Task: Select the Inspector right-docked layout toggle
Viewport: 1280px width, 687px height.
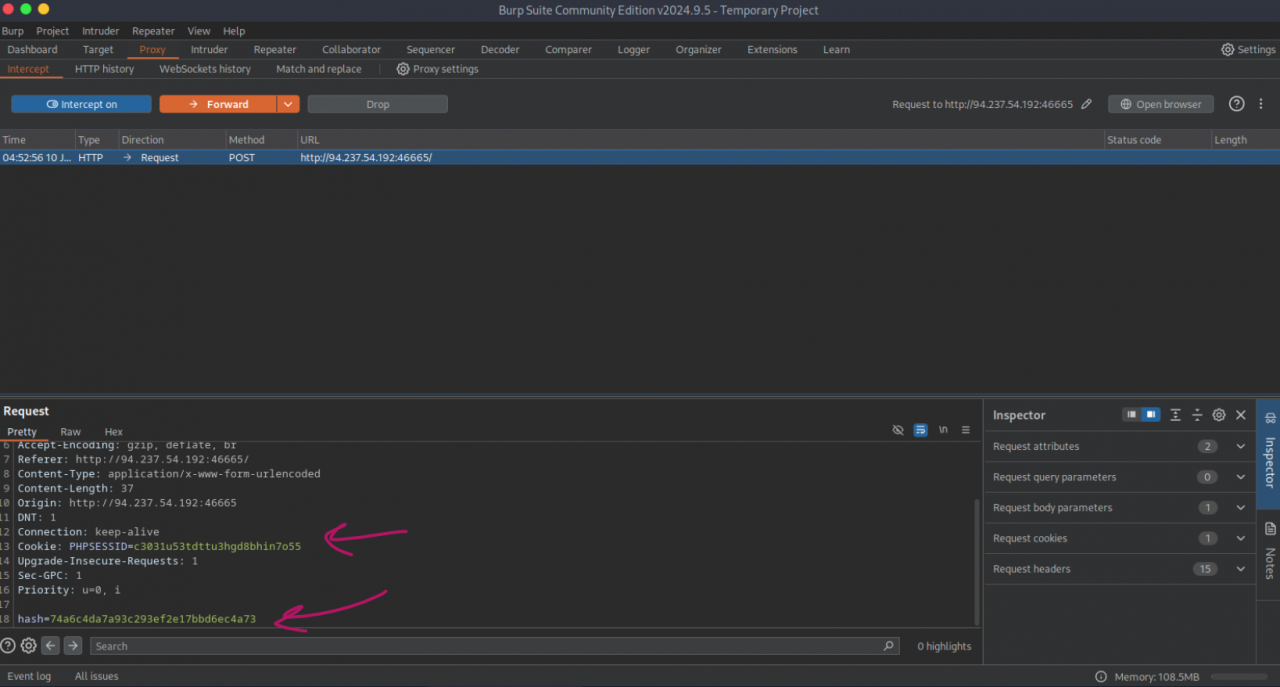Action: (1151, 414)
